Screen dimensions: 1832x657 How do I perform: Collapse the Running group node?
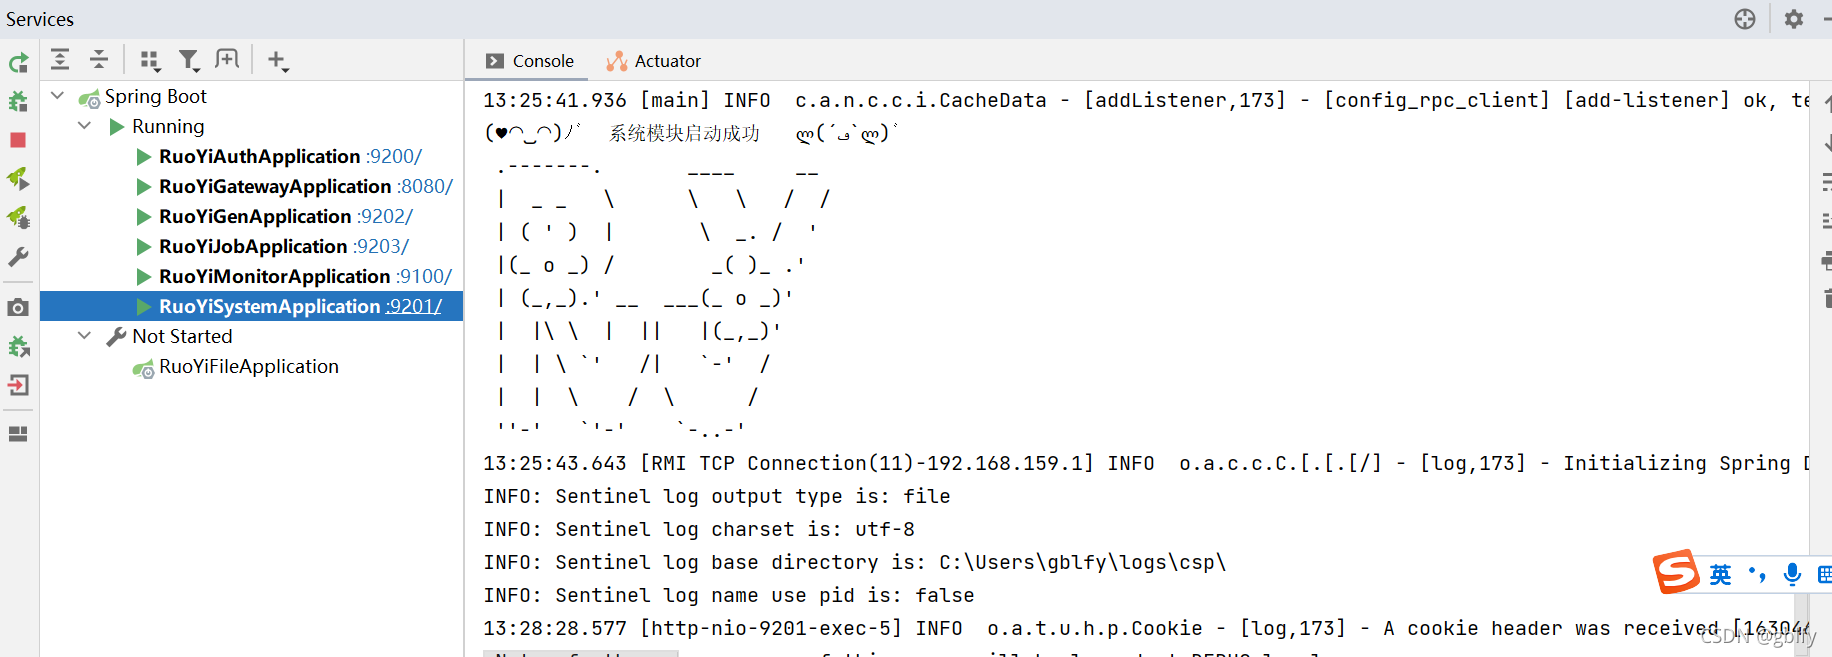point(84,126)
